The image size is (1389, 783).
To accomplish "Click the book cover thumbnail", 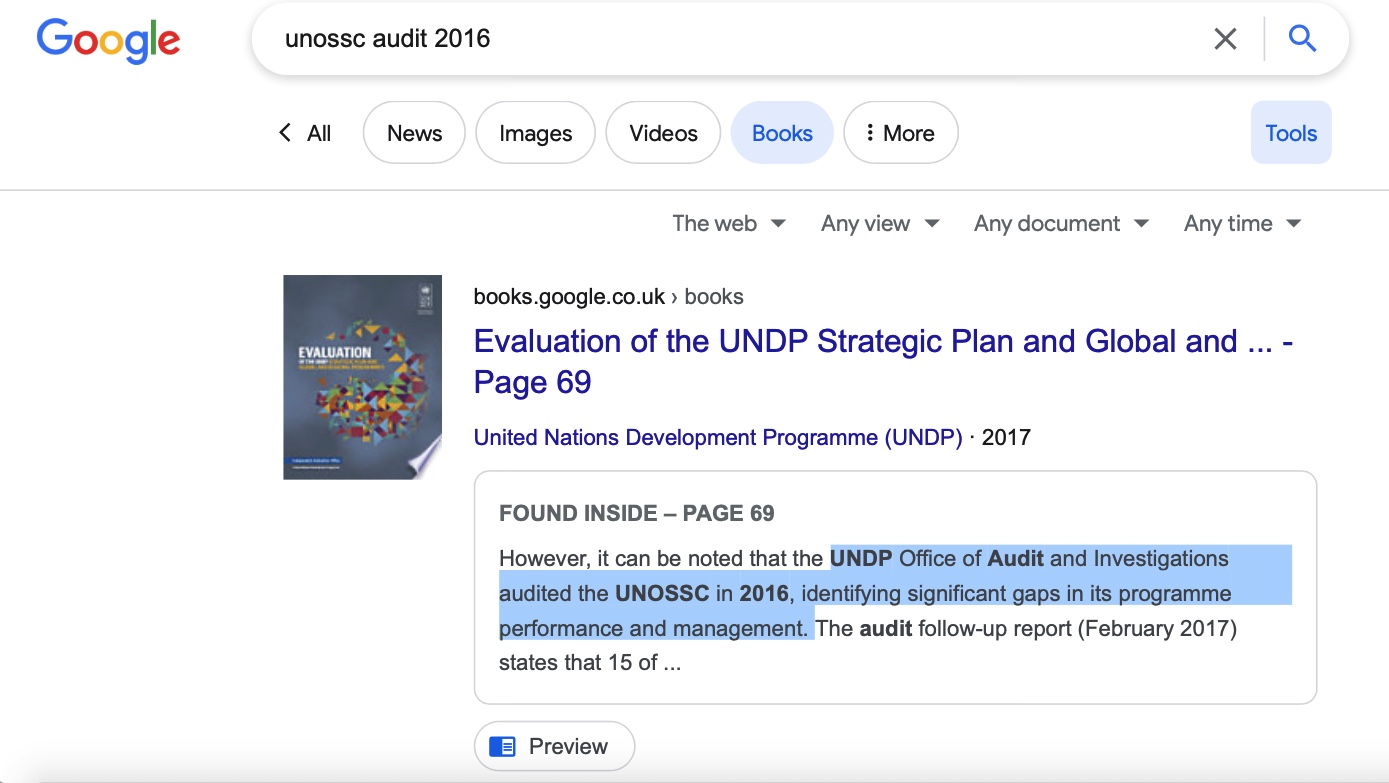I will [x=362, y=377].
